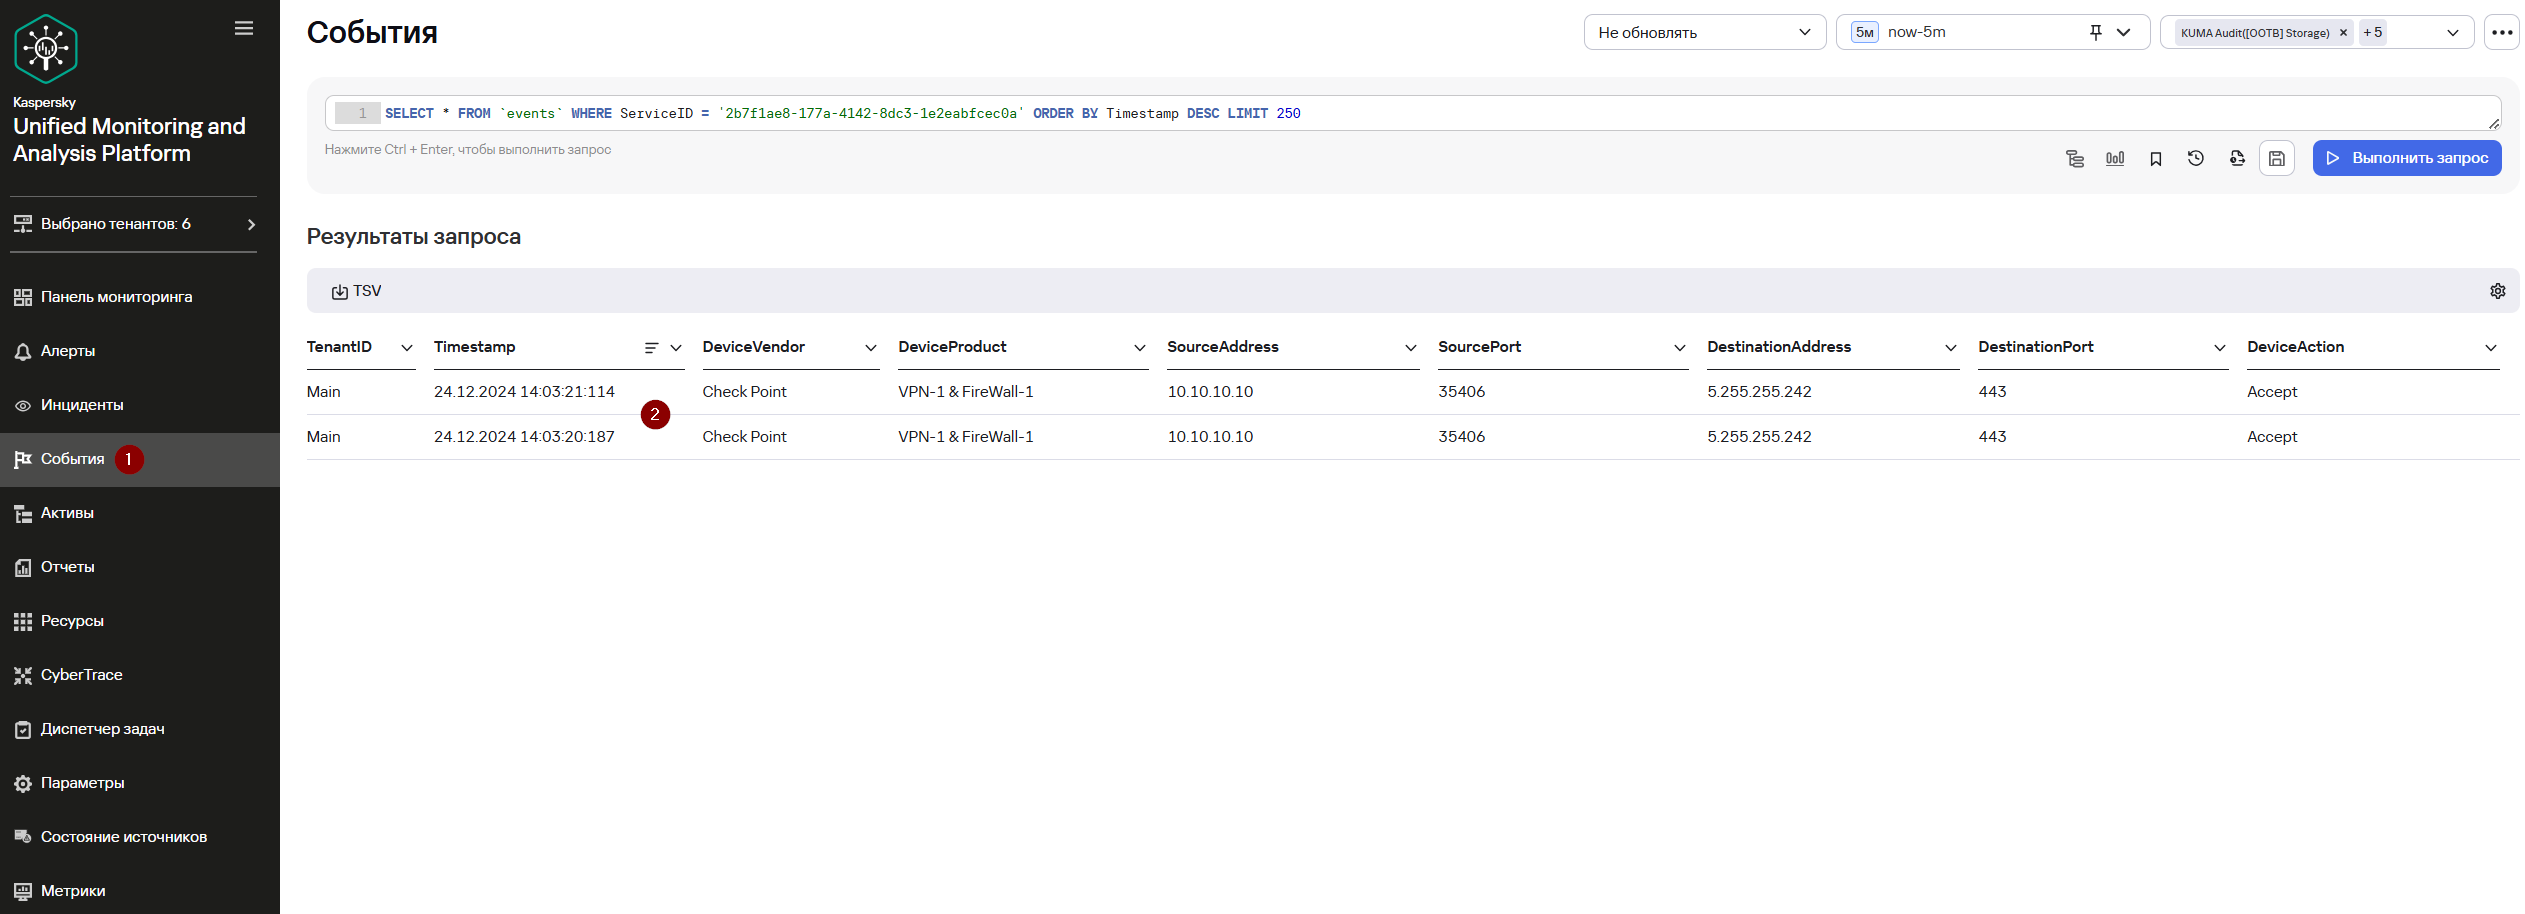The height and width of the screenshot is (914, 2525).
Task: Open the SourcePort column menu
Action: [1680, 348]
